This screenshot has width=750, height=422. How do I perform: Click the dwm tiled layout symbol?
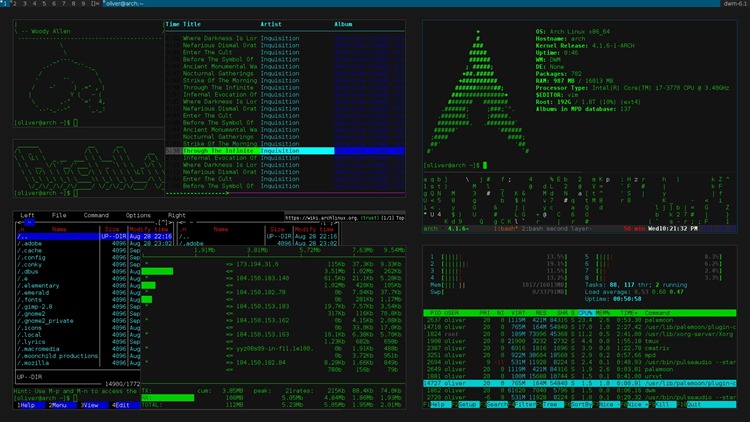tap(95, 3)
